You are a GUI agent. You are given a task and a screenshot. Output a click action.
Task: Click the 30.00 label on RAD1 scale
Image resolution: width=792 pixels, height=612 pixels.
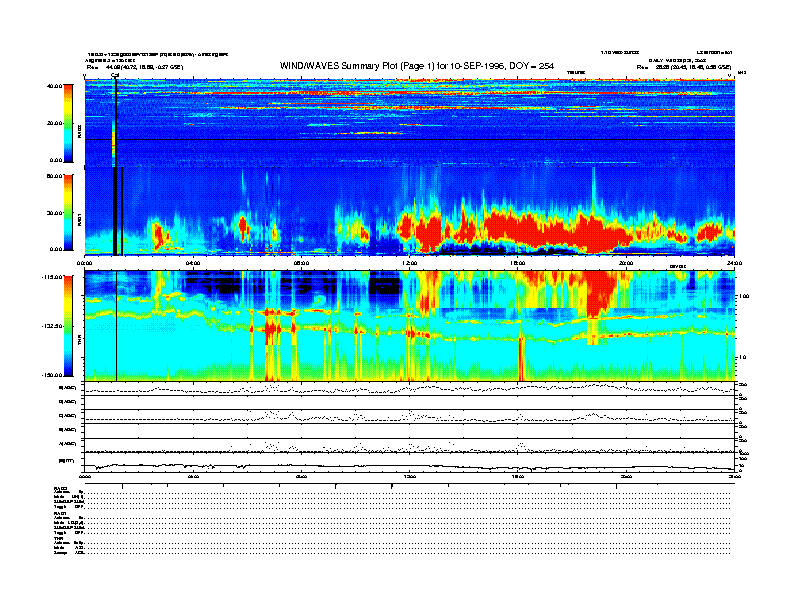54,213
